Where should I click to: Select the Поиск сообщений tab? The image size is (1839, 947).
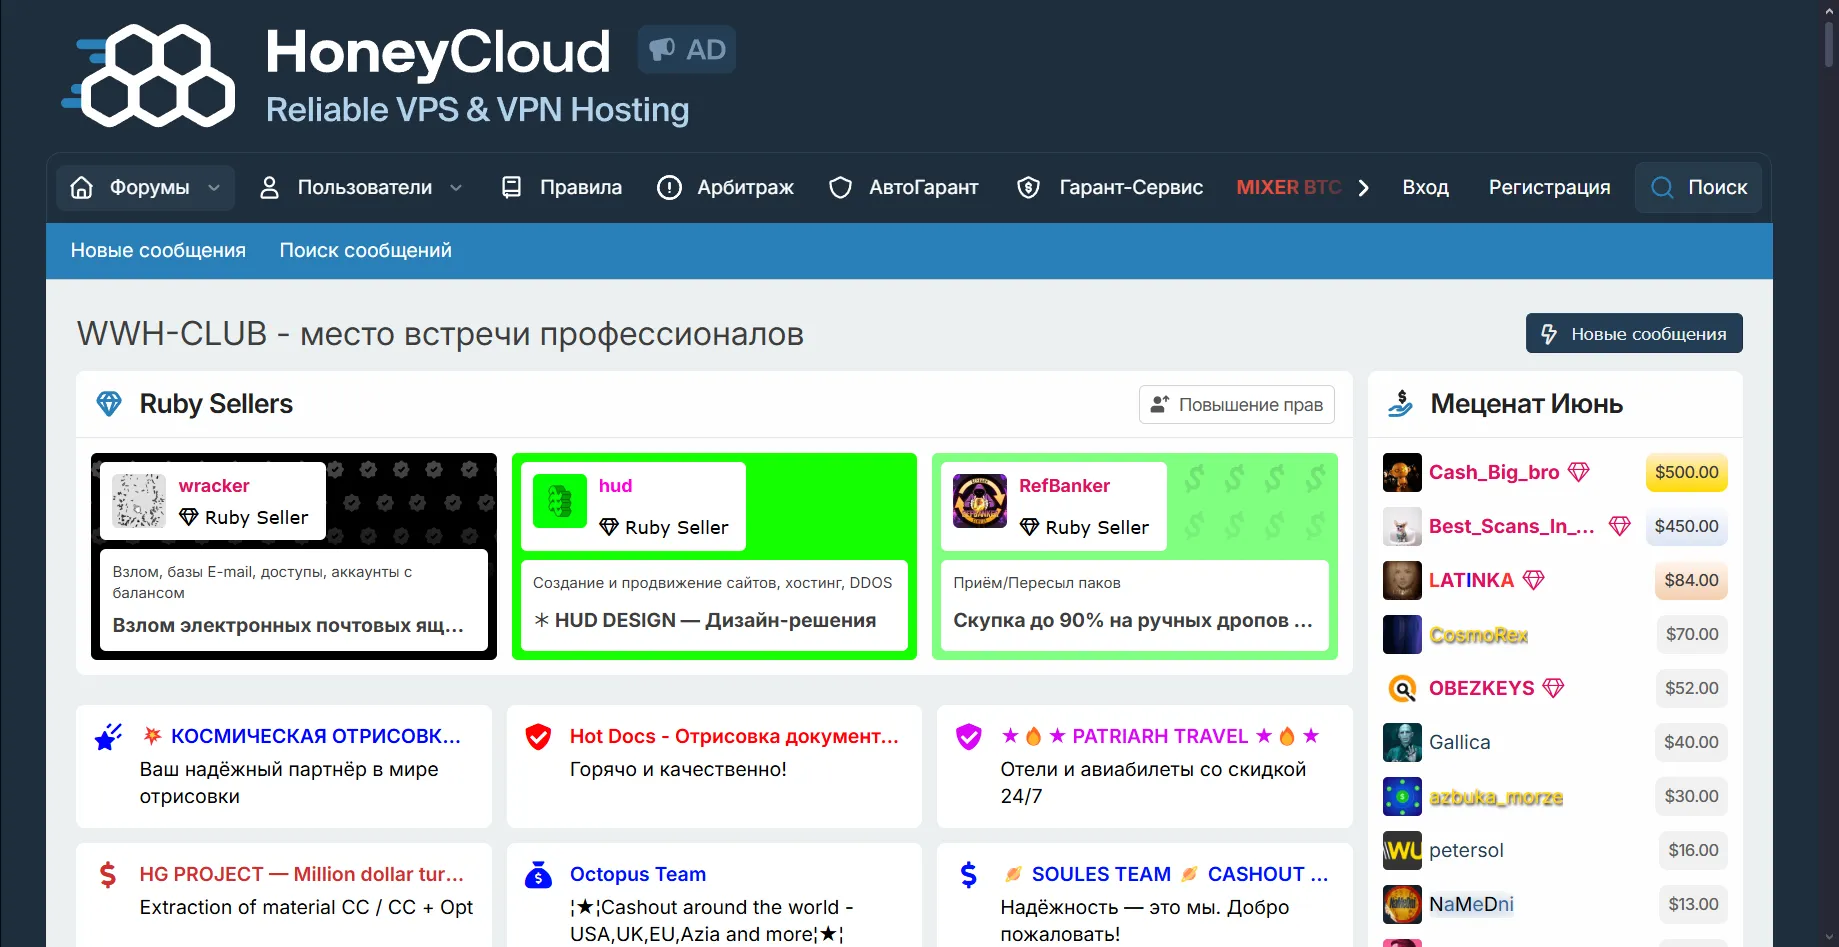pyautogui.click(x=365, y=251)
